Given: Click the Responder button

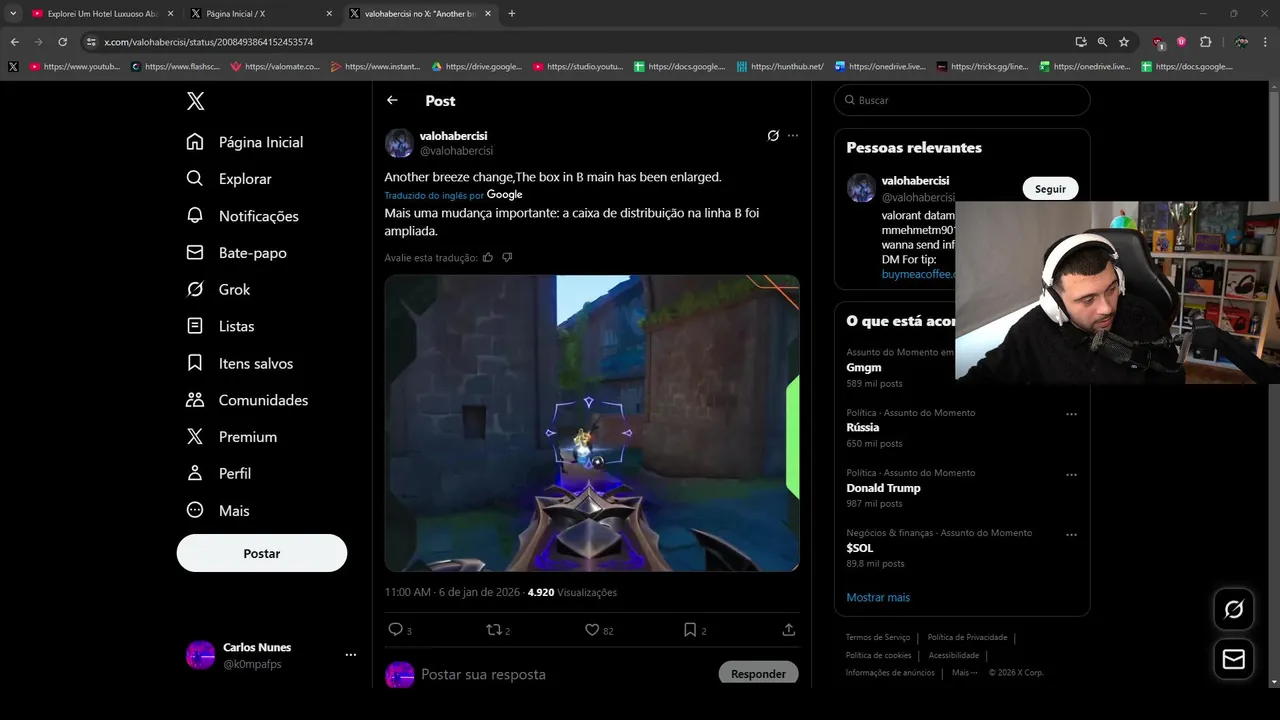Looking at the screenshot, I should point(758,674).
